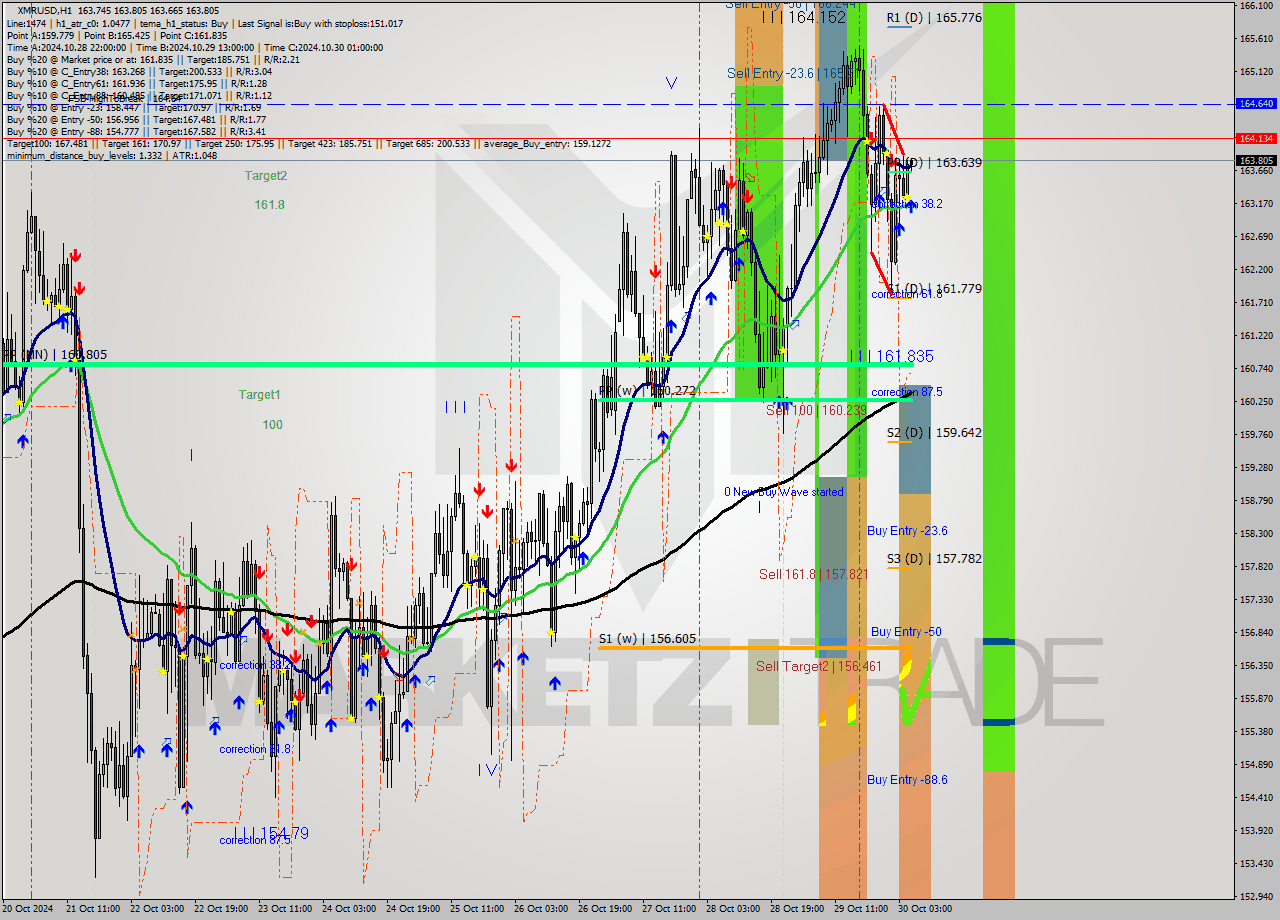Select the Buy Entry -23.6 label
Image resolution: width=1280 pixels, height=920 pixels.
tap(907, 531)
